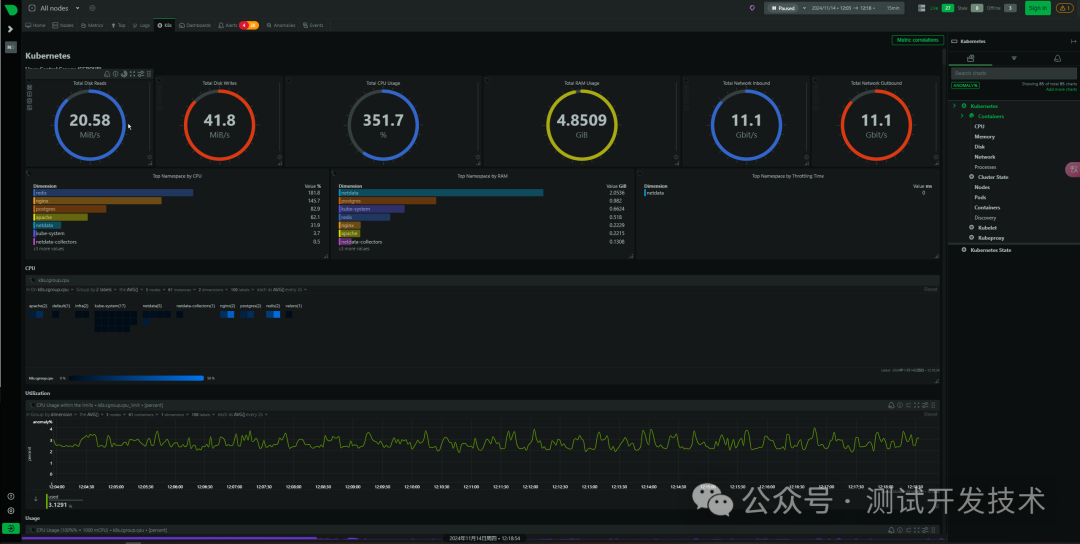Click the green Sign in button
Screen dimensions: 1080x544
point(1037,8)
